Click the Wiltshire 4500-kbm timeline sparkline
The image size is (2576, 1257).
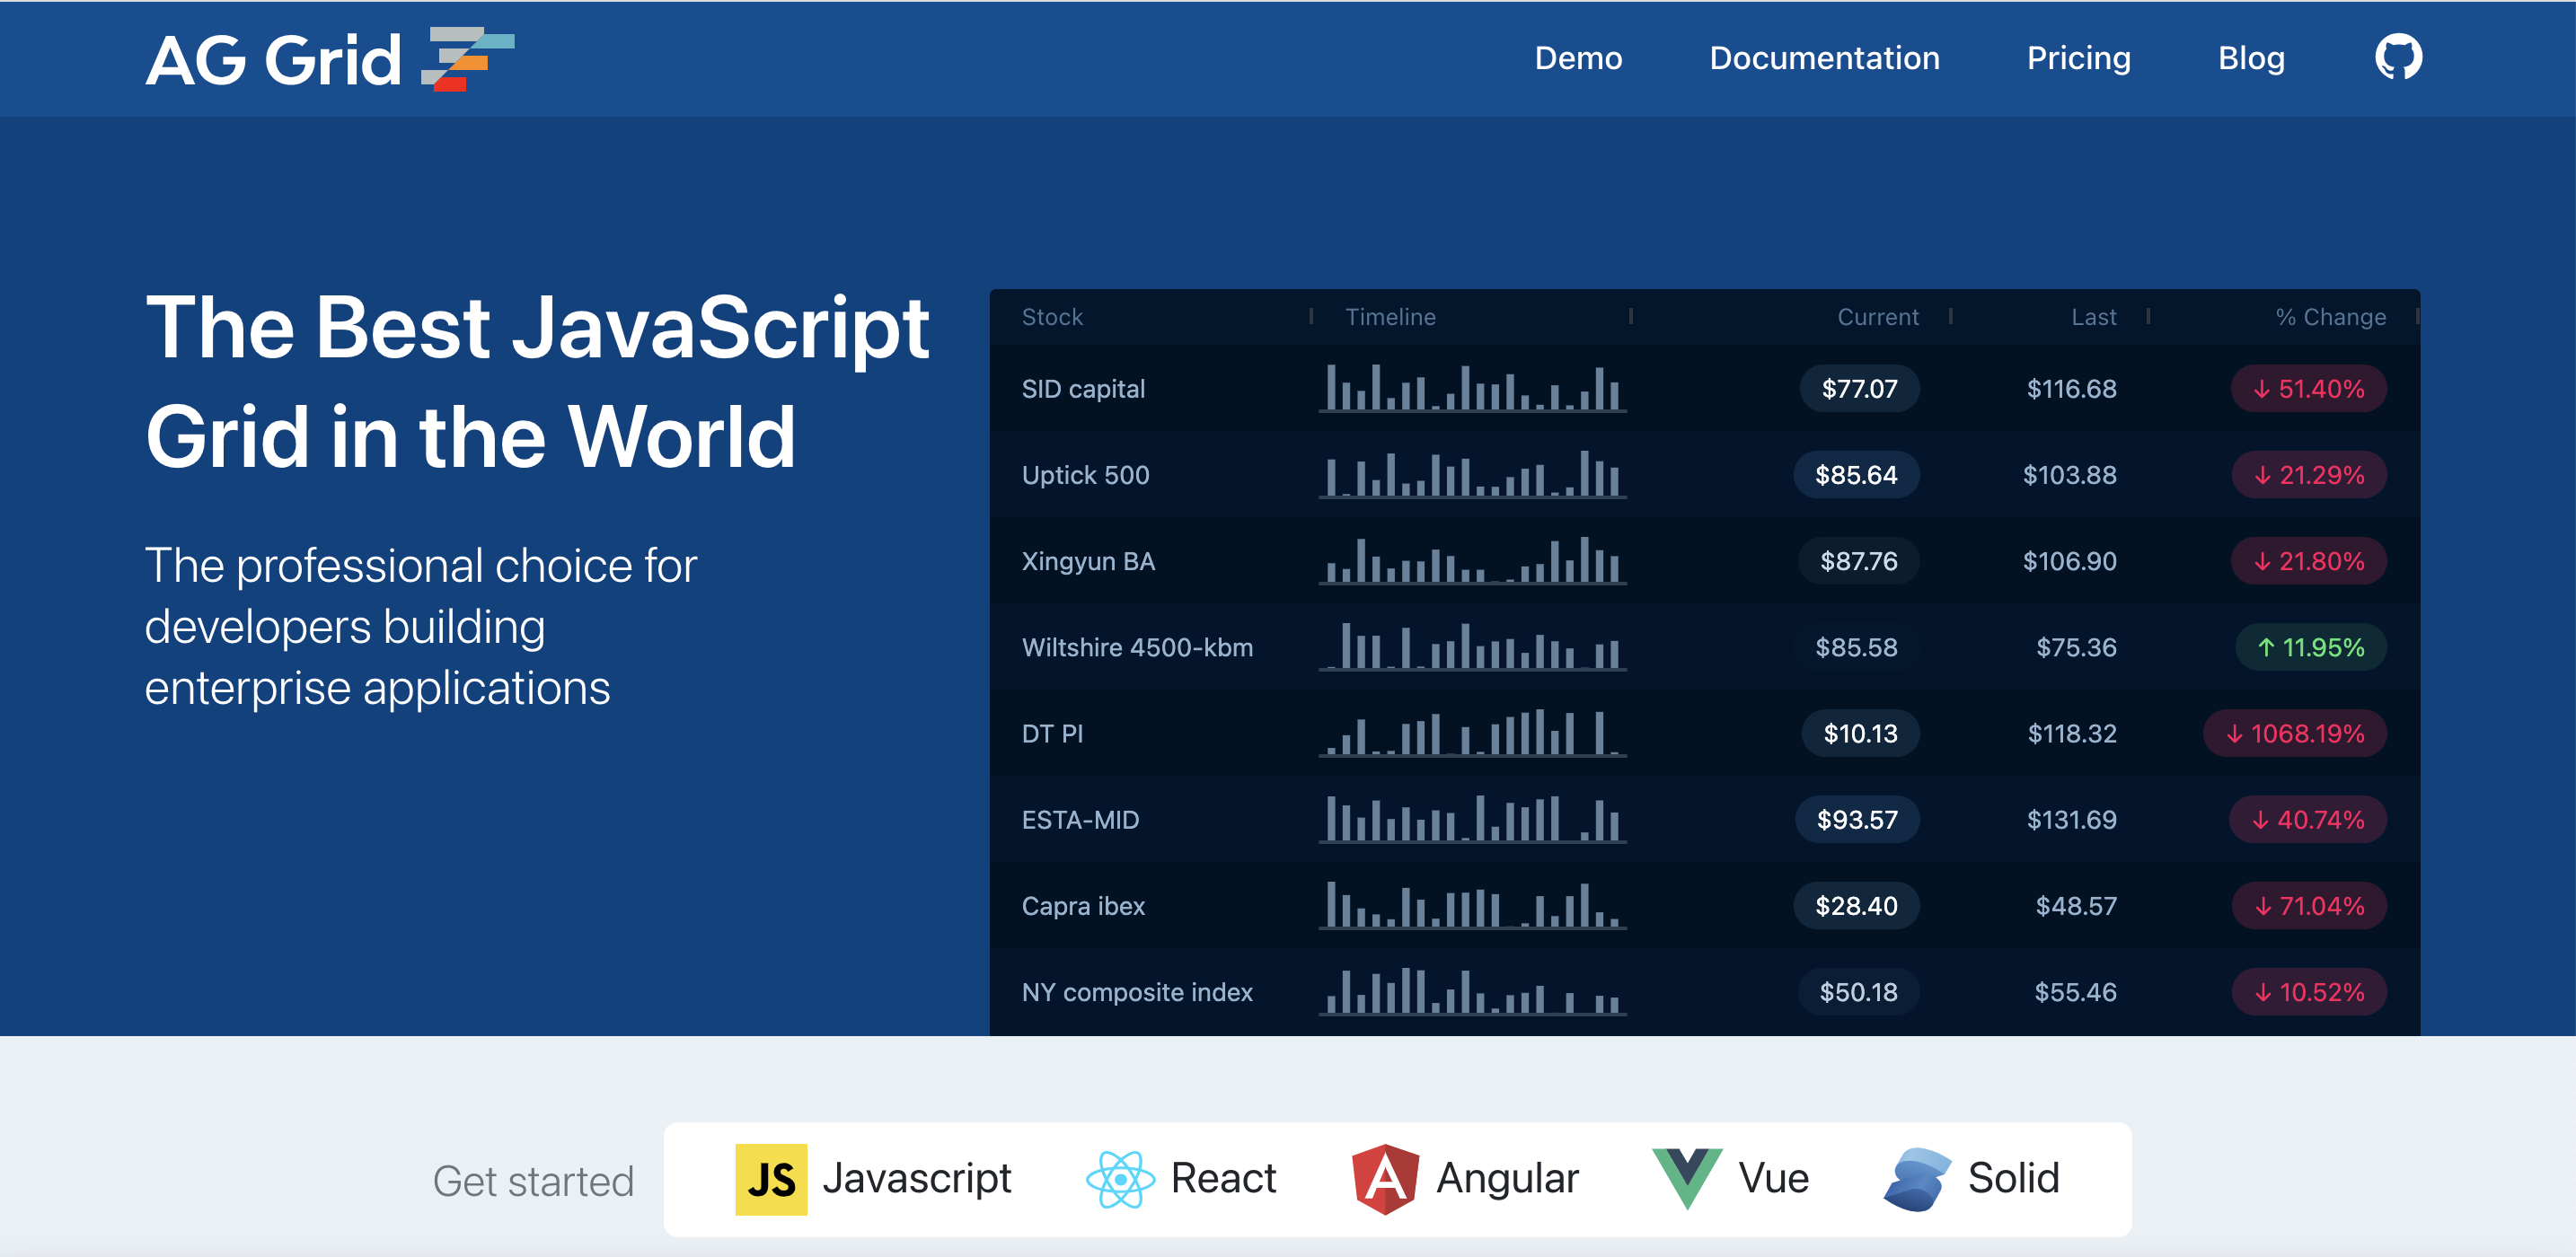(x=1472, y=646)
